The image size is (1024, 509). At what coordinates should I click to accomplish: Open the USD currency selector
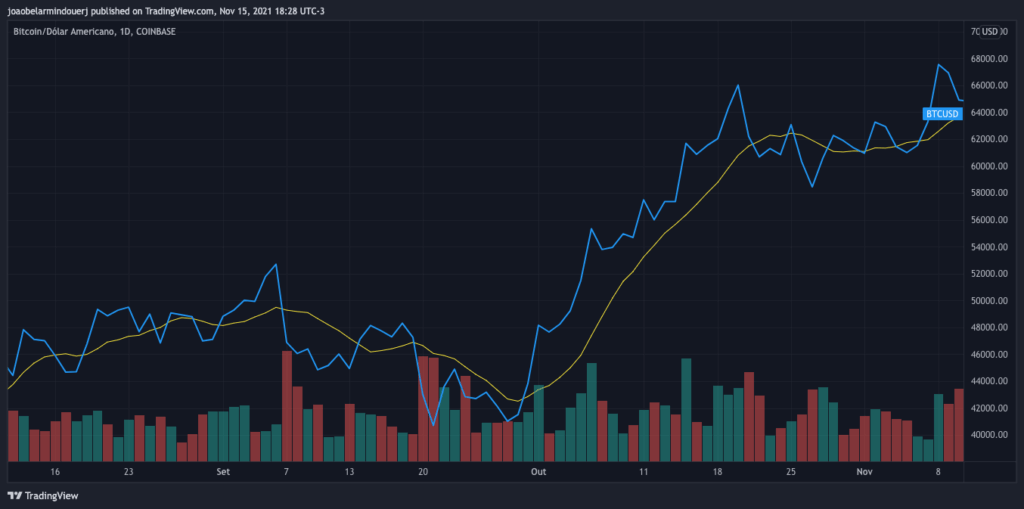pyautogui.click(x=990, y=31)
